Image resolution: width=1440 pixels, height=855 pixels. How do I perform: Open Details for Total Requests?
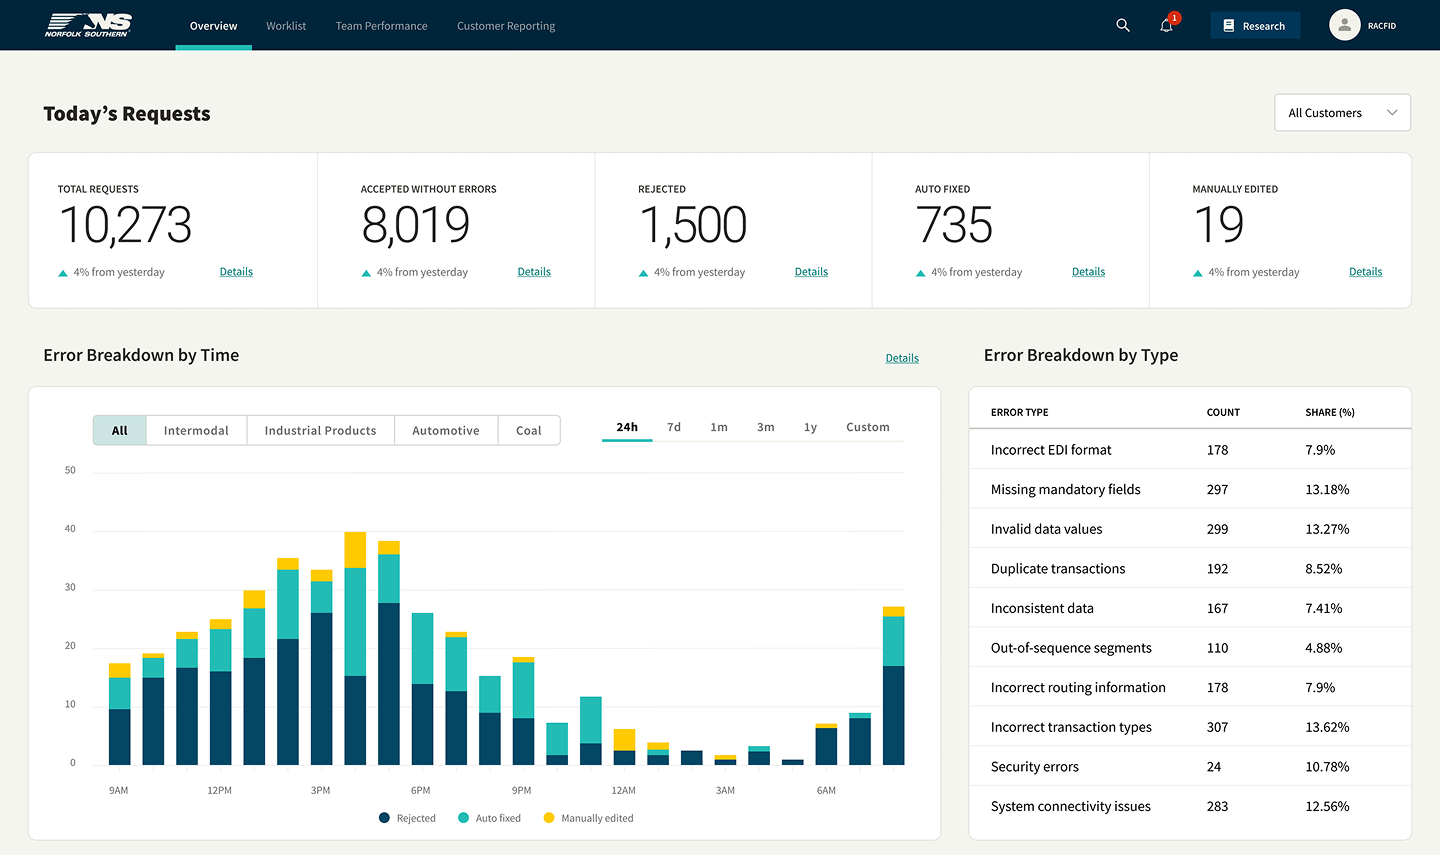click(236, 272)
